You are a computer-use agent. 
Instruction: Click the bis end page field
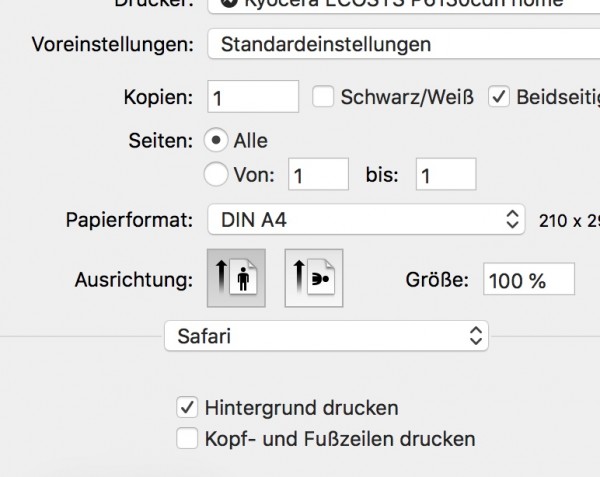click(x=446, y=174)
